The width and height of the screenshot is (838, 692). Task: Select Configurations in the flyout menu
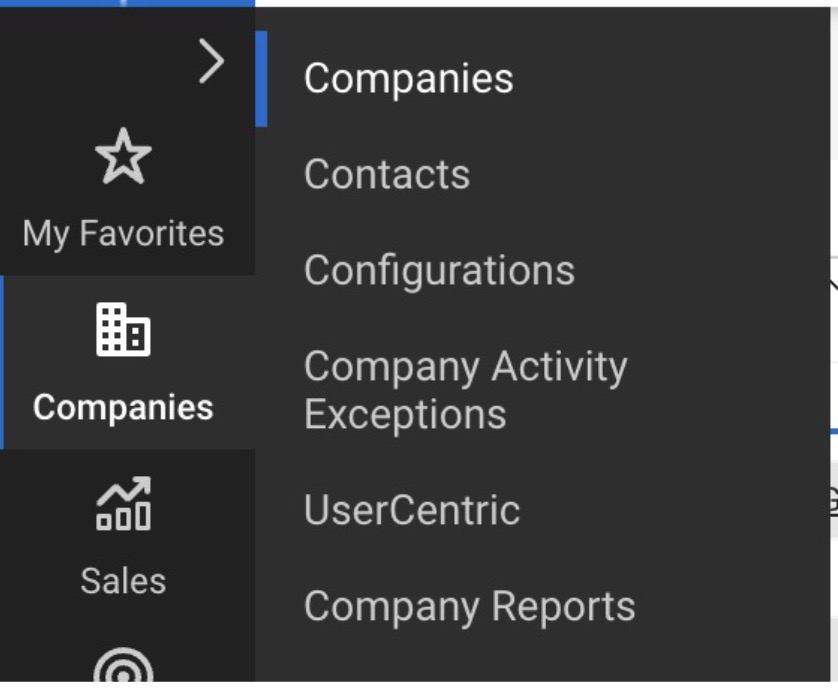pos(440,269)
